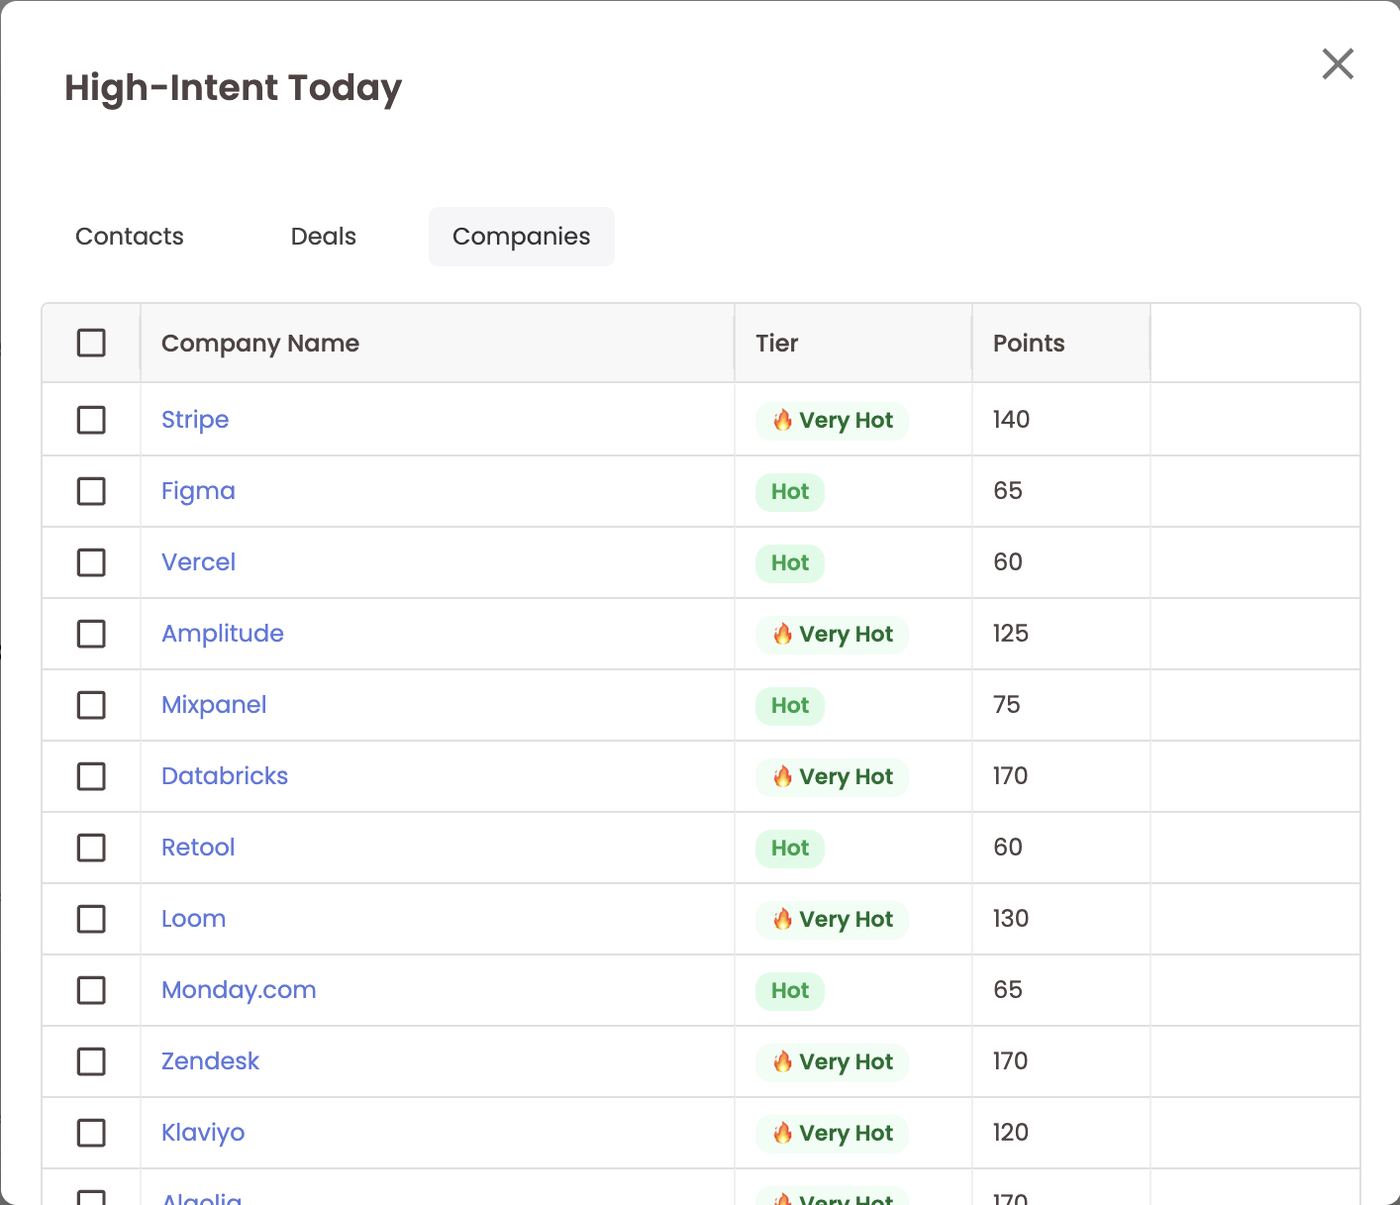The height and width of the screenshot is (1205, 1400).
Task: Click Figma's Hot tier badge
Action: [x=790, y=491]
